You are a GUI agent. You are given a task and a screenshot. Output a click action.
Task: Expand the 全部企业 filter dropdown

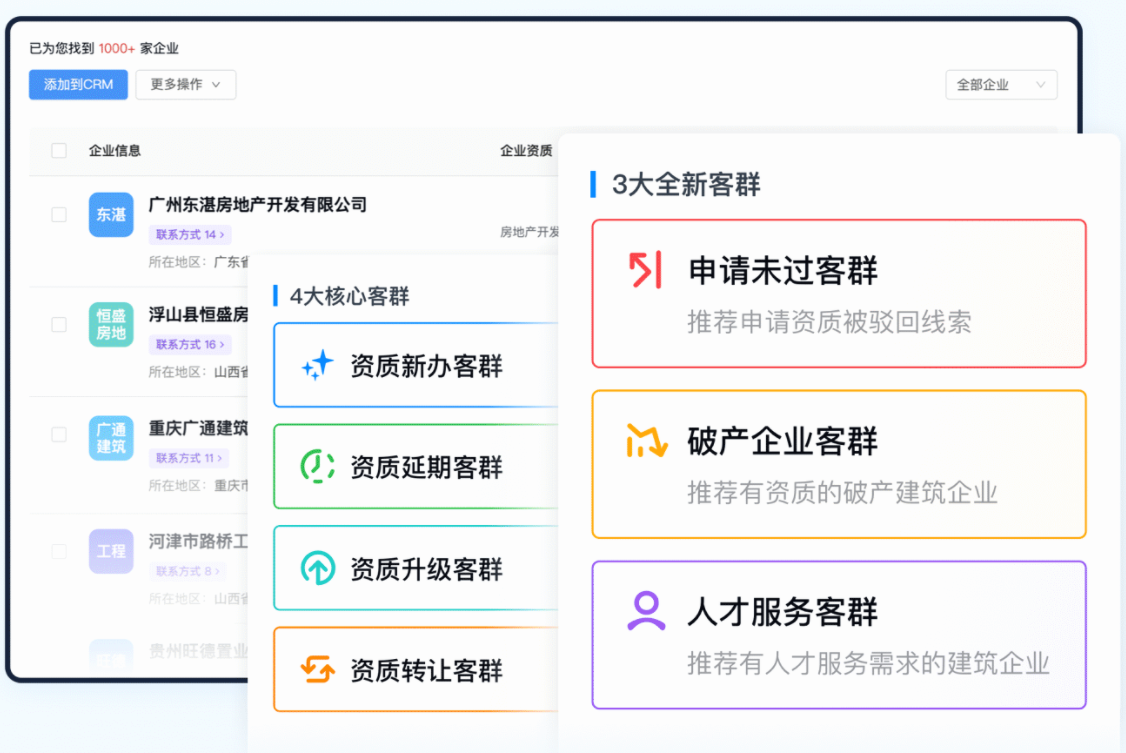point(1001,85)
